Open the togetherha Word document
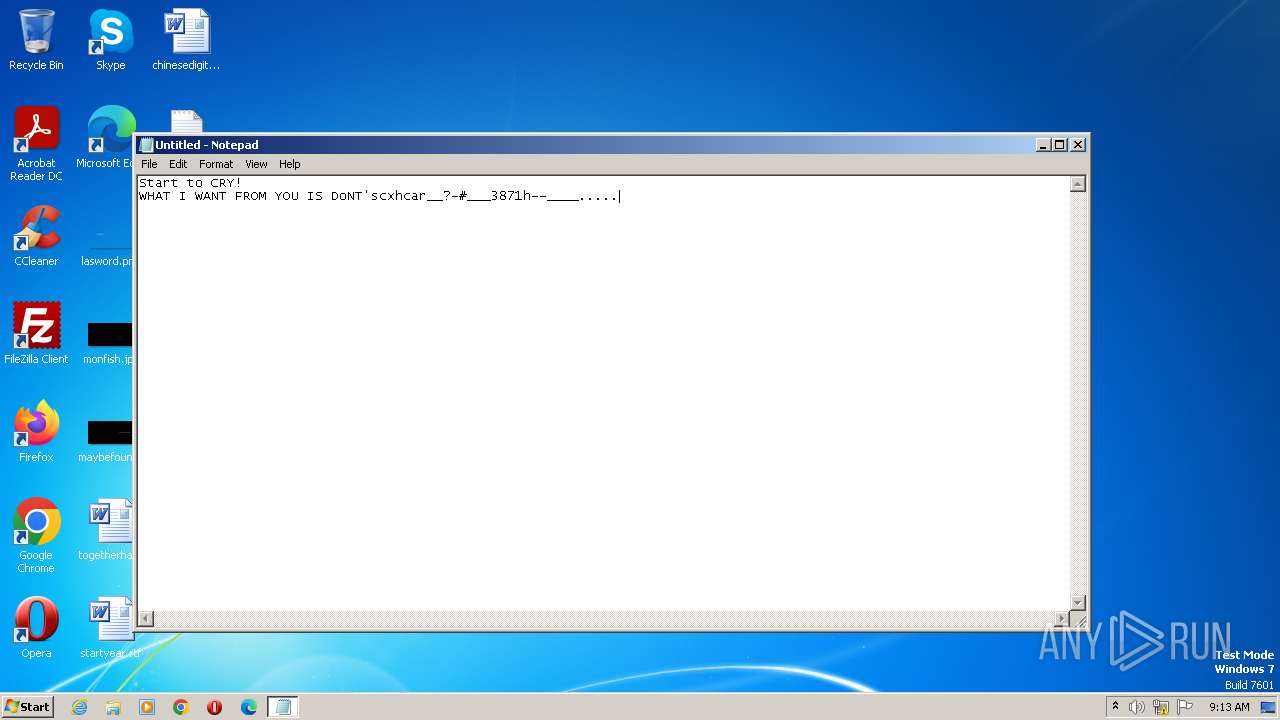This screenshot has height=720, width=1280. 107,531
